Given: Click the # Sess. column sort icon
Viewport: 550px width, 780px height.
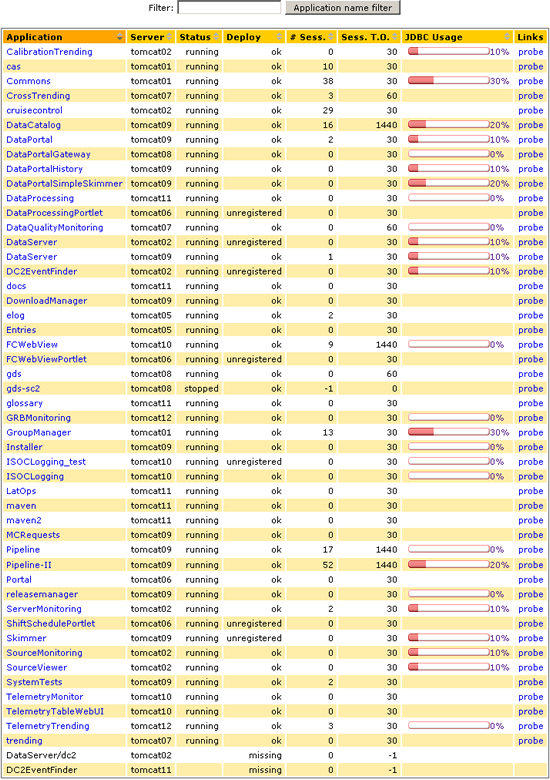Looking at the screenshot, I should coord(332,37).
